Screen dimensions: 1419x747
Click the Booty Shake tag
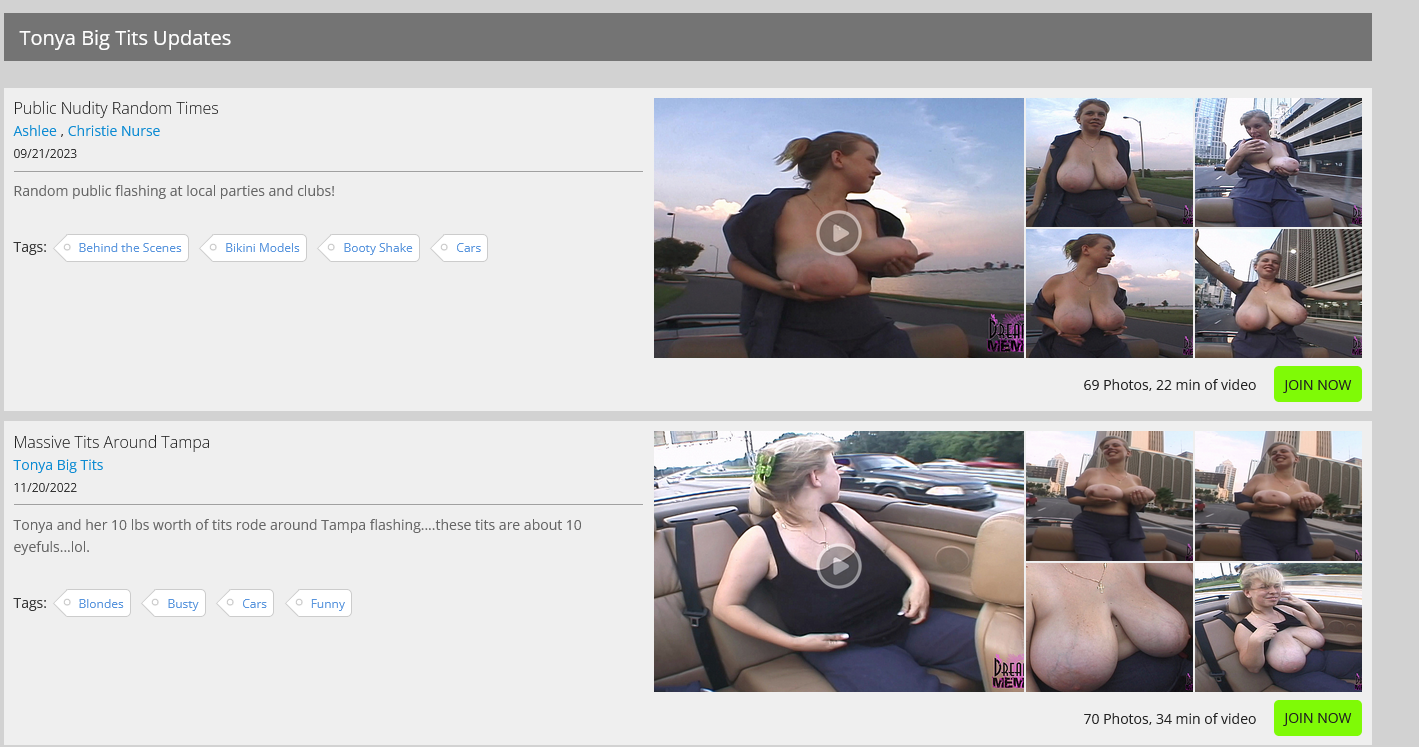(377, 248)
